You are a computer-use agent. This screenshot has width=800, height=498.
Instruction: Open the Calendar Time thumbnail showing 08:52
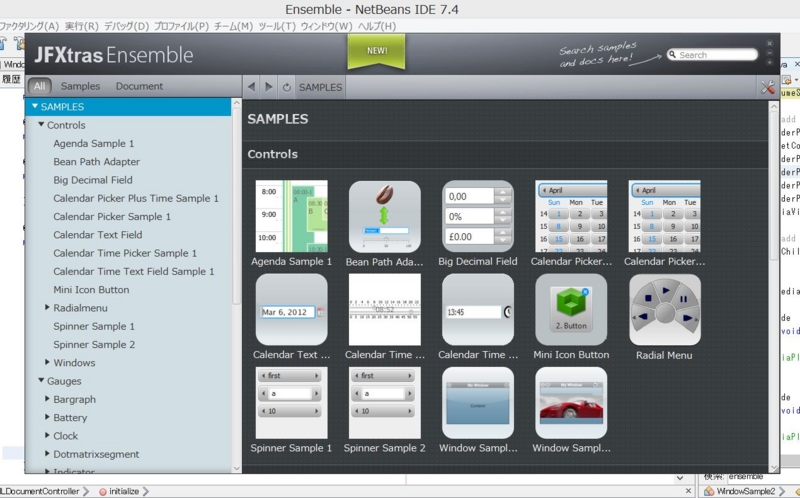tap(385, 310)
